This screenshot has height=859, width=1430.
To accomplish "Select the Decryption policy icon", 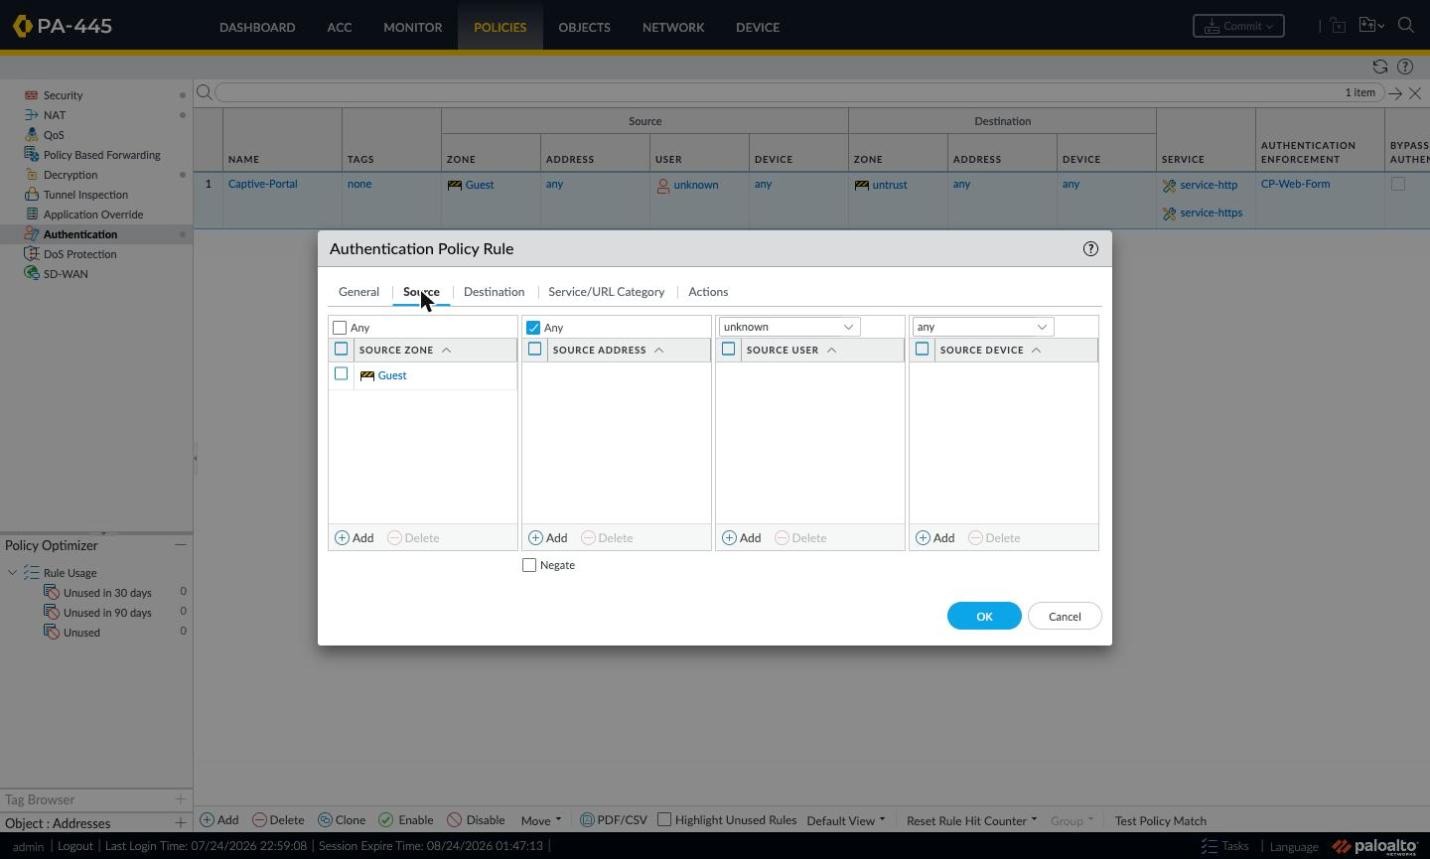I will pos(31,174).
